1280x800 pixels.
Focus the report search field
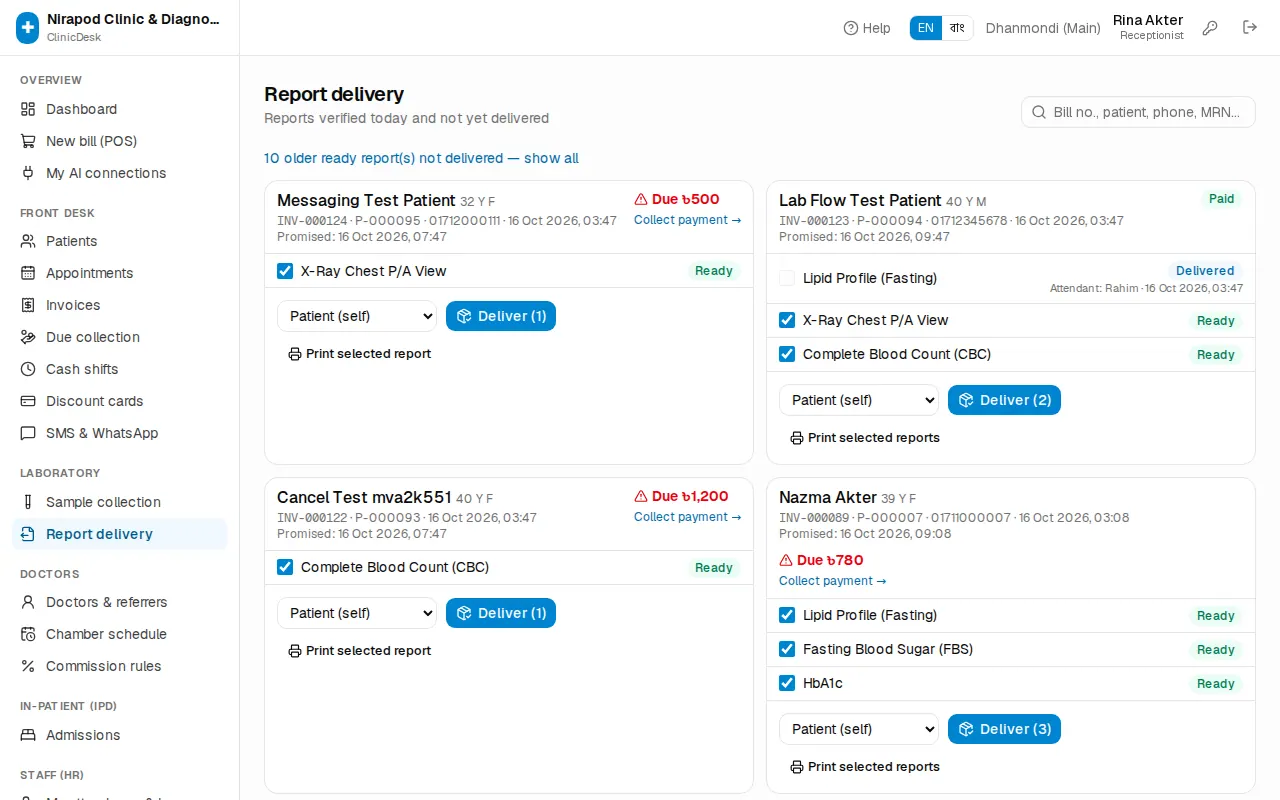(x=1138, y=112)
